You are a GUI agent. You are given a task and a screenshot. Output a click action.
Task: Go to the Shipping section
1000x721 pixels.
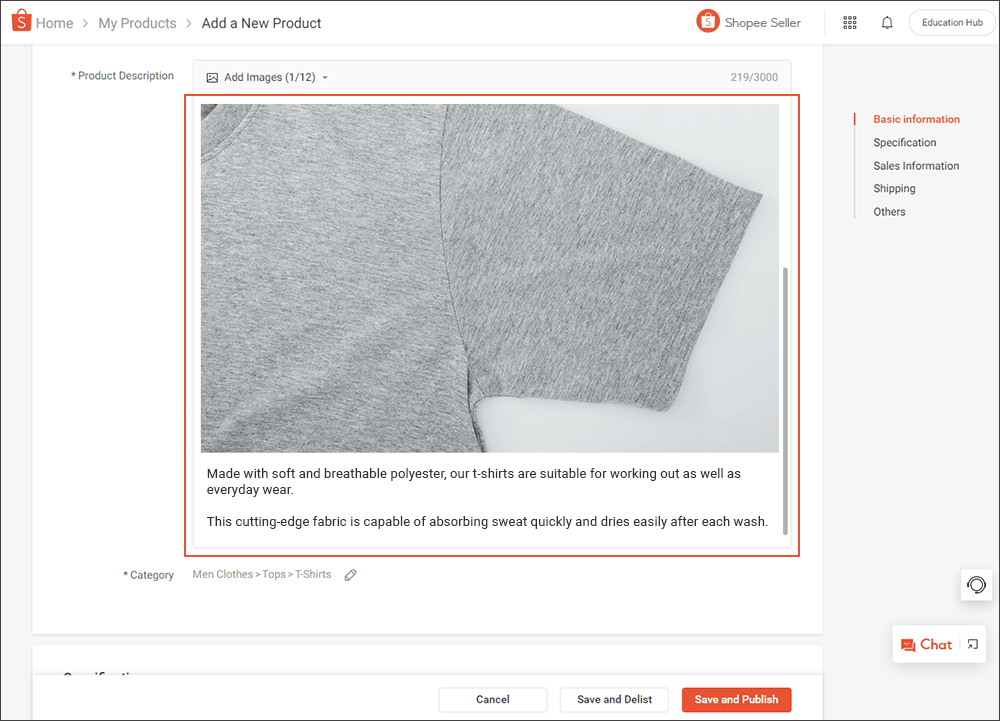[894, 188]
